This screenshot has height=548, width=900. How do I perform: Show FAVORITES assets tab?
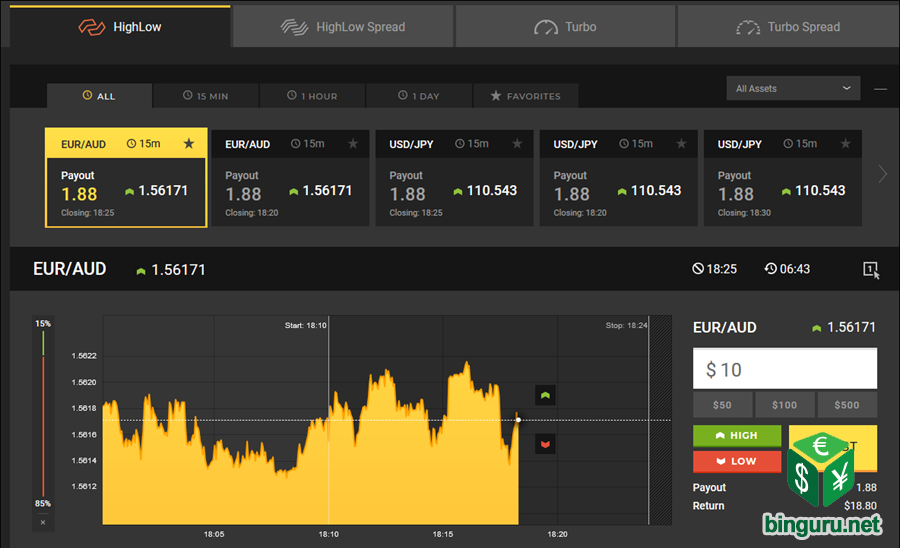(525, 96)
